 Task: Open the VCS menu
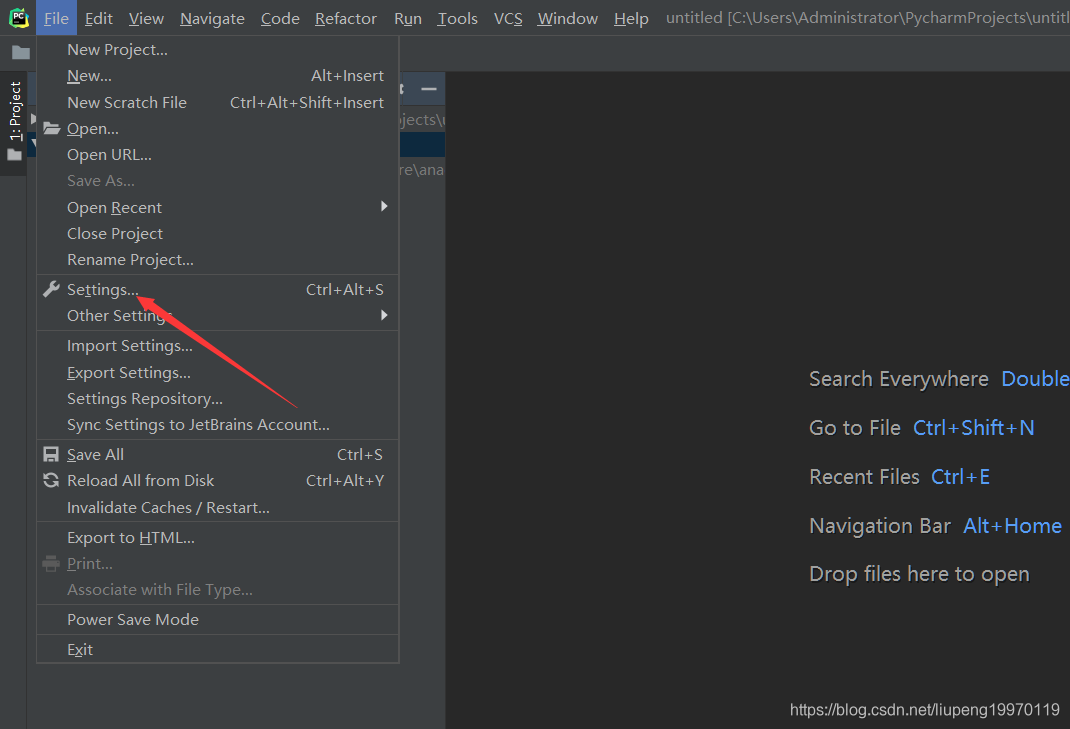click(x=508, y=18)
